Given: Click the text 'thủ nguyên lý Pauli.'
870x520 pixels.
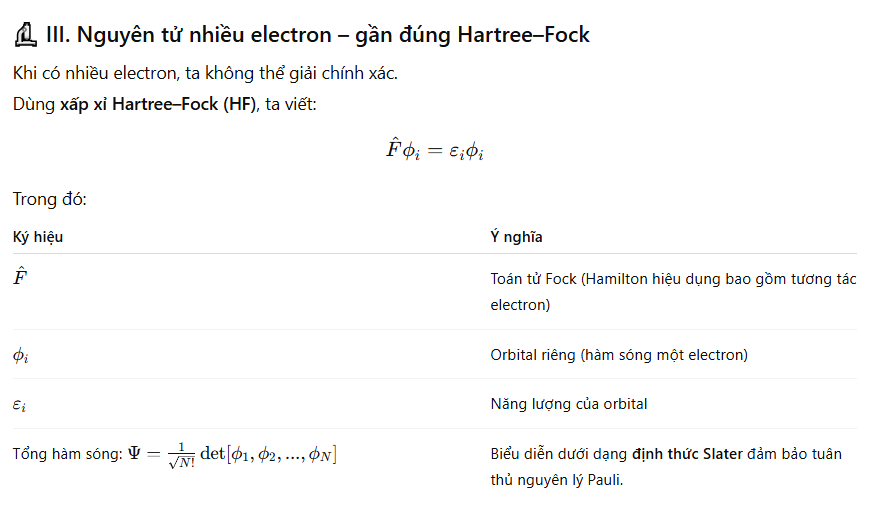Looking at the screenshot, I should tap(556, 480).
